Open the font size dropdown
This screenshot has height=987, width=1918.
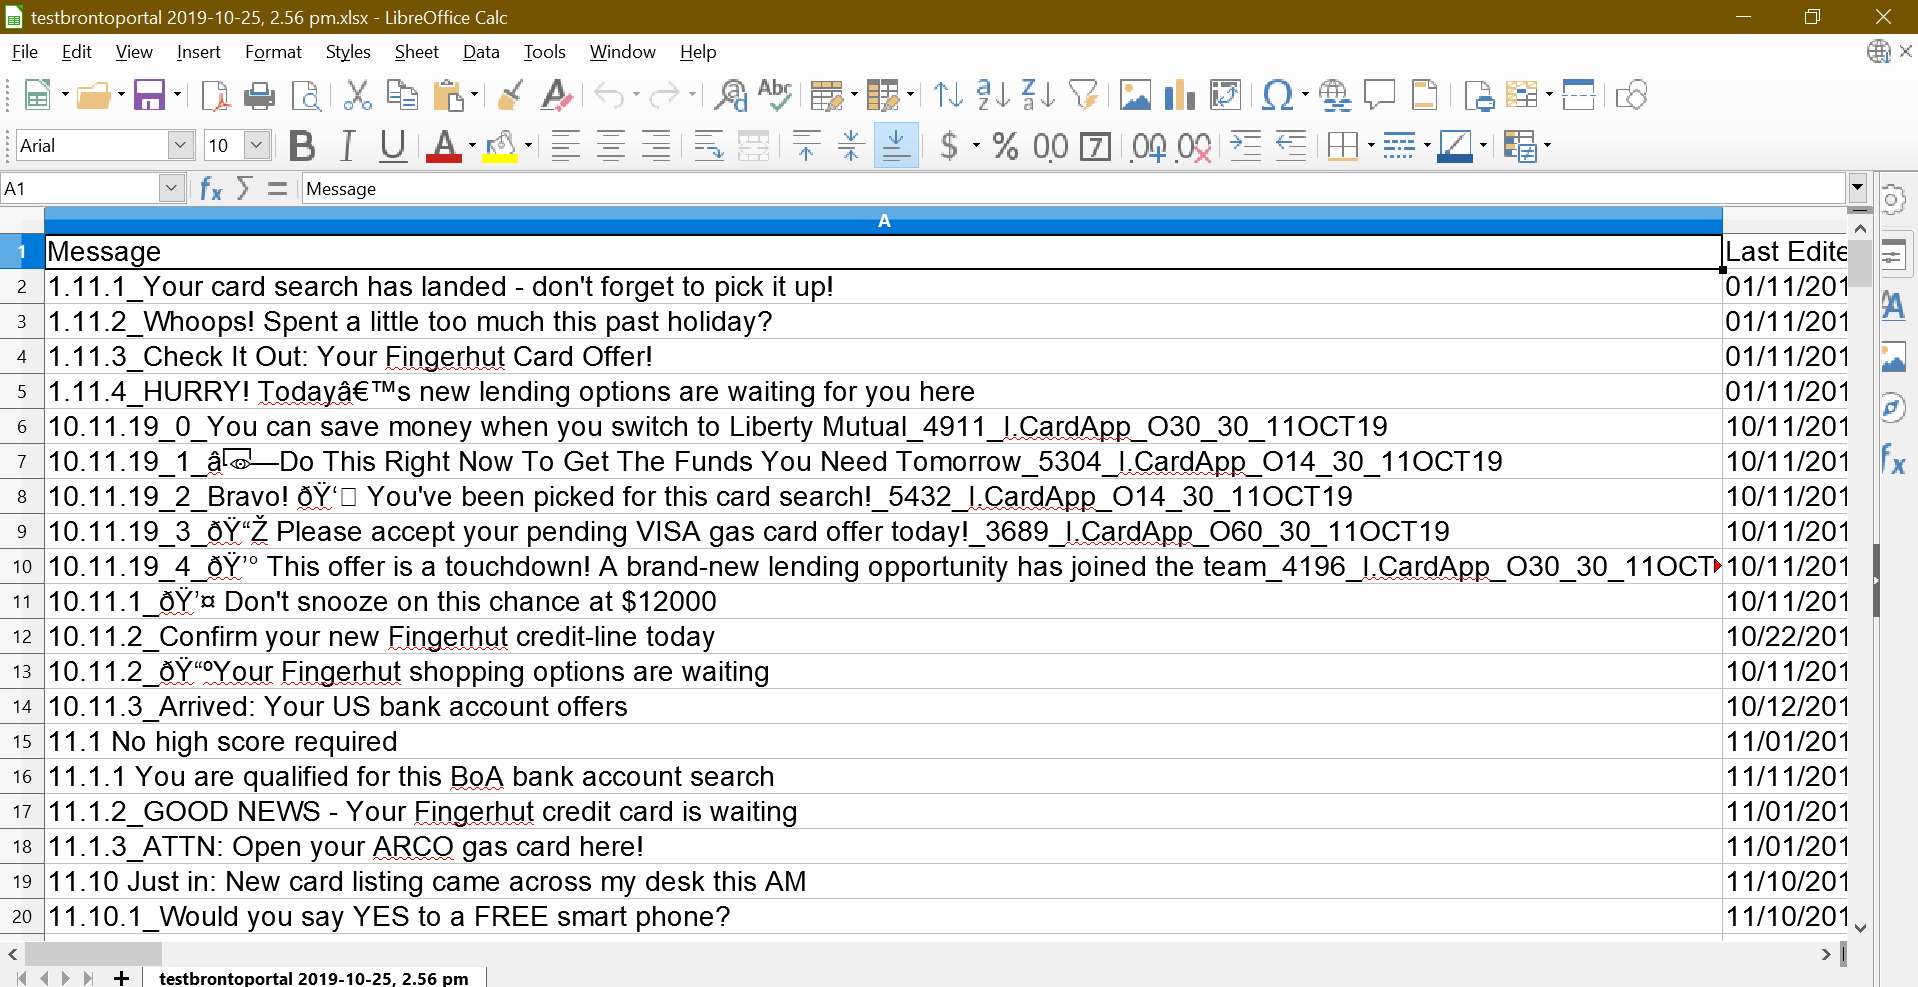257,145
